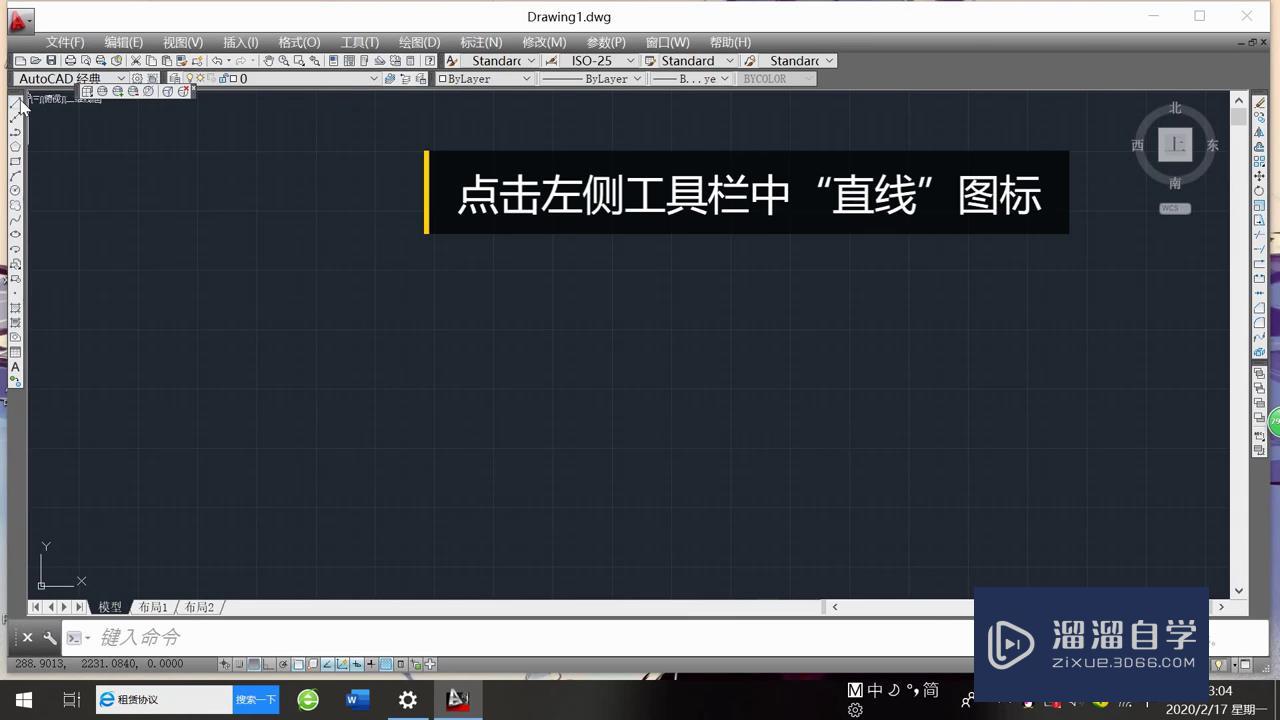Viewport: 1280px width, 720px height.
Task: Click the customization wrench icon by command line
Action: pos(50,637)
